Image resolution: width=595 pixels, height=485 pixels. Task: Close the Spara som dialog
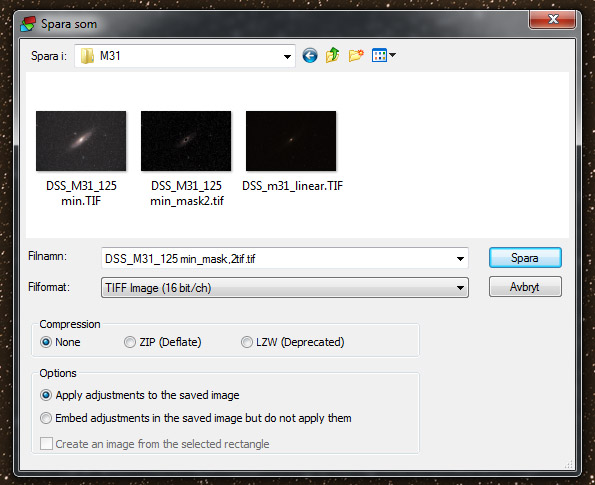[553, 19]
